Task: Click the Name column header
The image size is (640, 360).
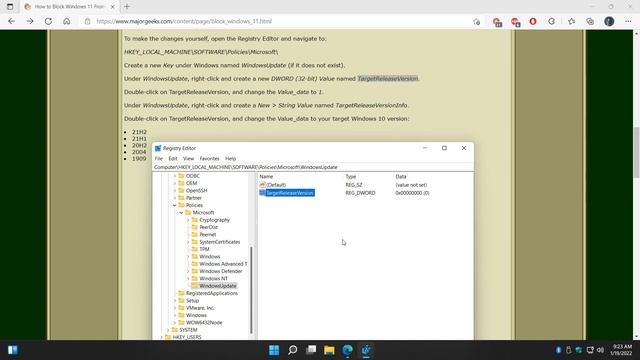Action: pos(266,176)
